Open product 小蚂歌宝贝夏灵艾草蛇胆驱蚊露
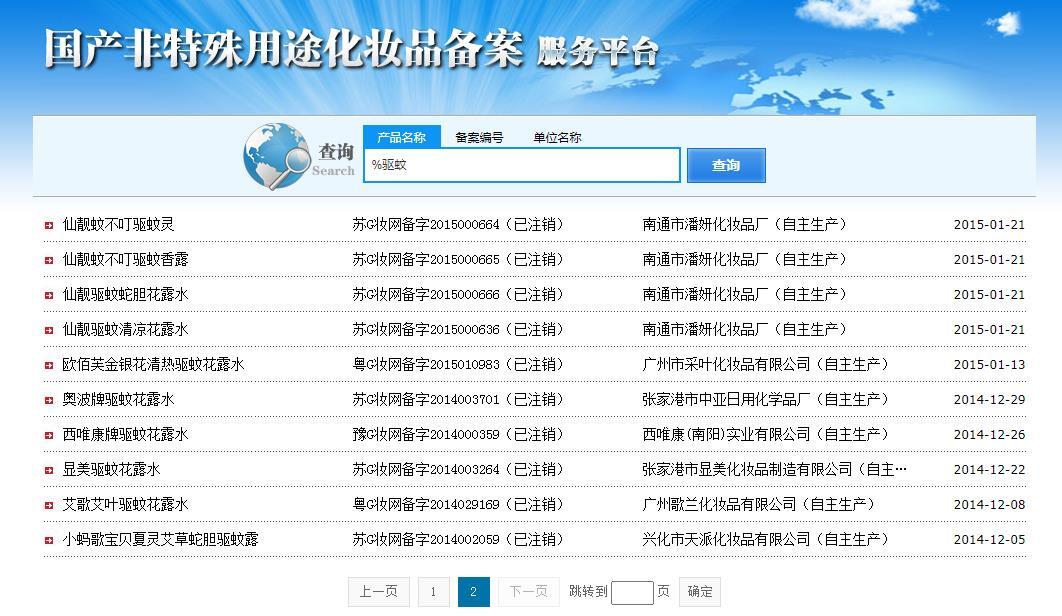This screenshot has height=616, width=1062. [x=161, y=540]
